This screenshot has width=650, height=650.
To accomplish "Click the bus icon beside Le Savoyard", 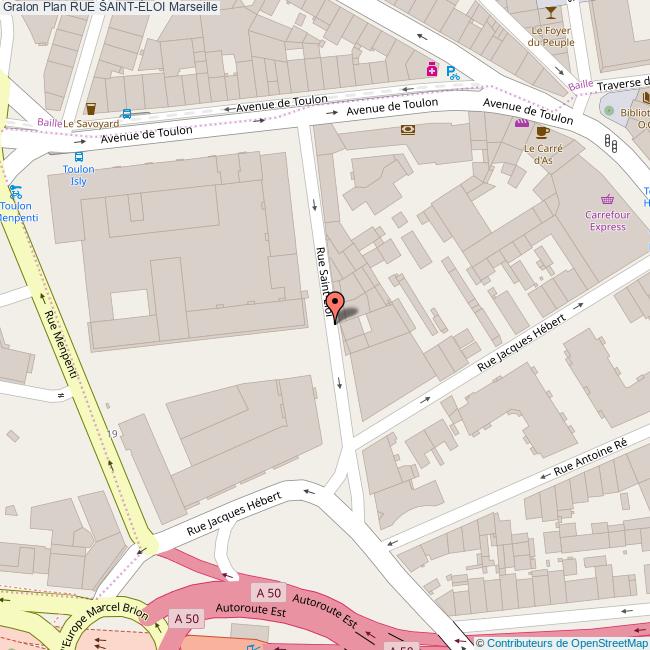I will tap(126, 114).
